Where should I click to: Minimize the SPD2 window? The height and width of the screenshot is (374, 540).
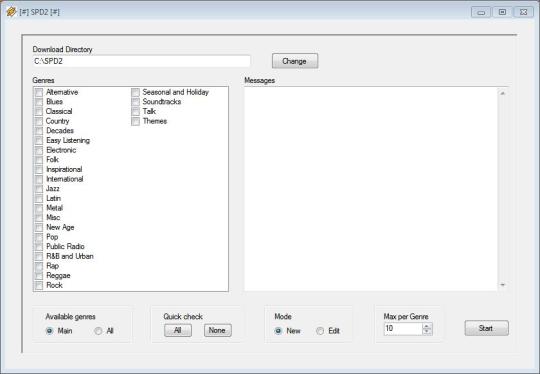[x=481, y=12]
